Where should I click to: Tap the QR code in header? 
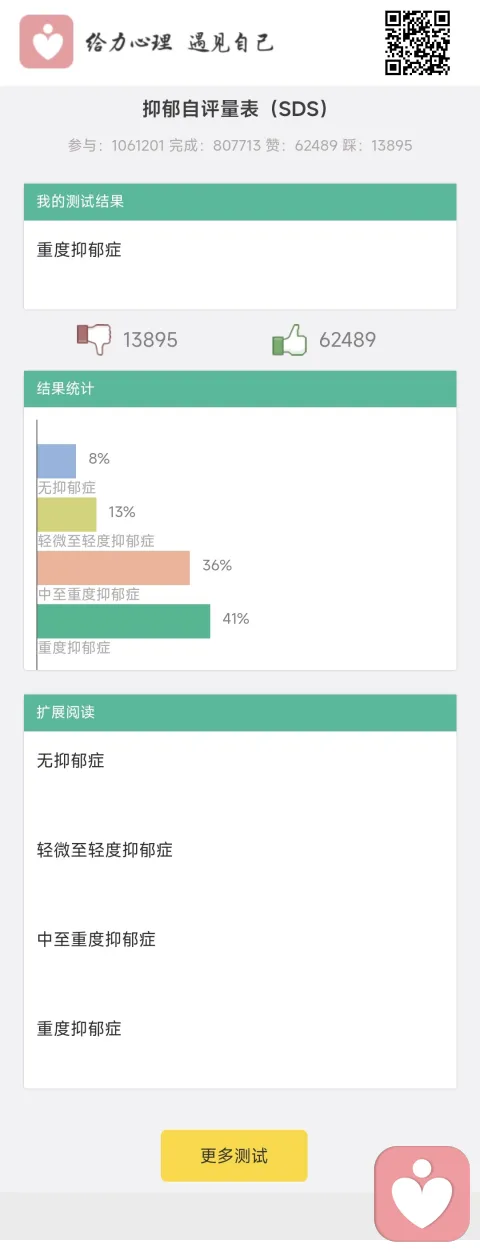pos(417,42)
